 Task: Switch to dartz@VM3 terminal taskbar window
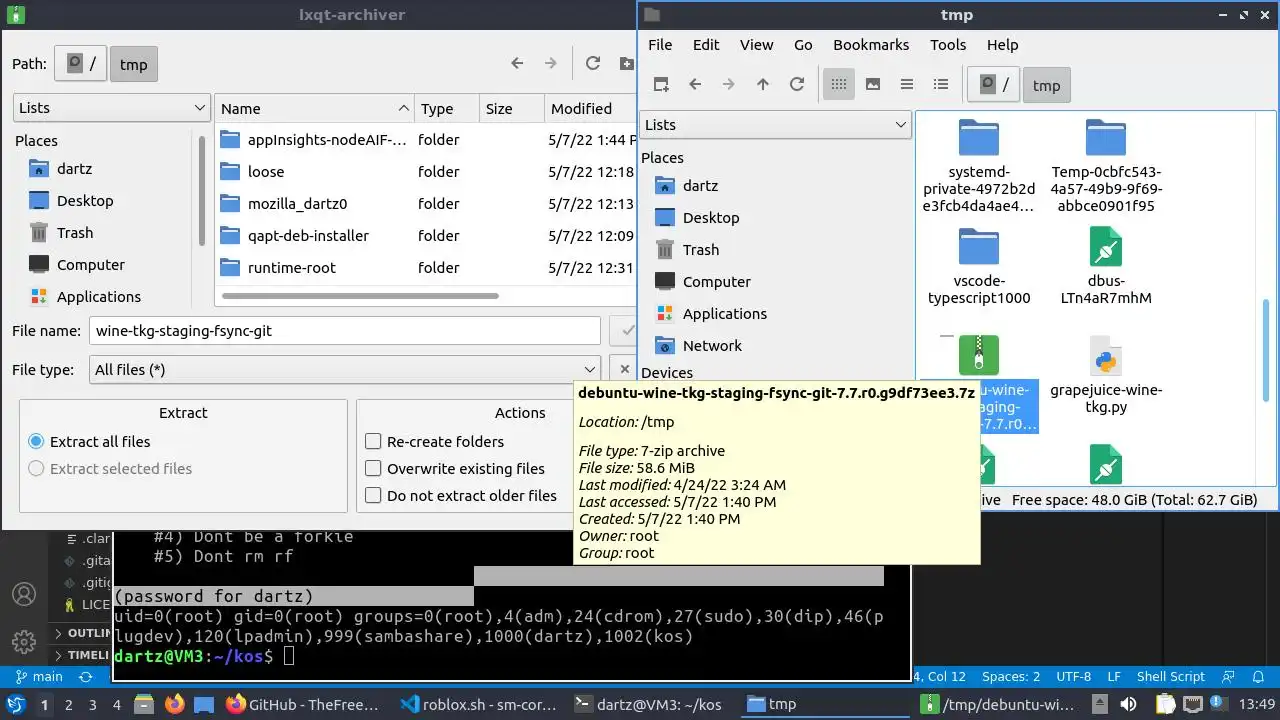648,704
